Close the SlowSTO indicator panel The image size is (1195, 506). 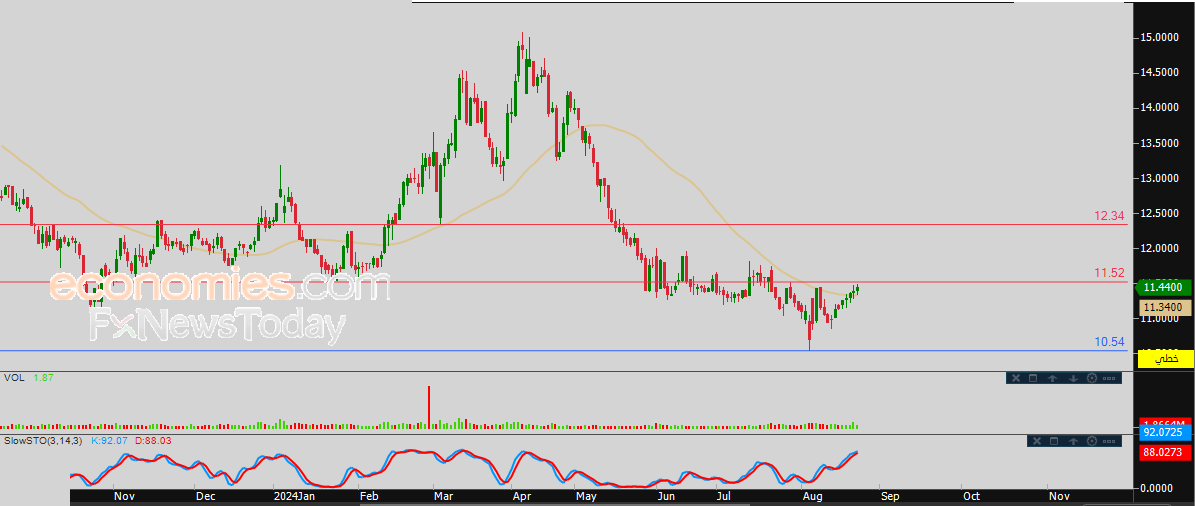click(1037, 441)
